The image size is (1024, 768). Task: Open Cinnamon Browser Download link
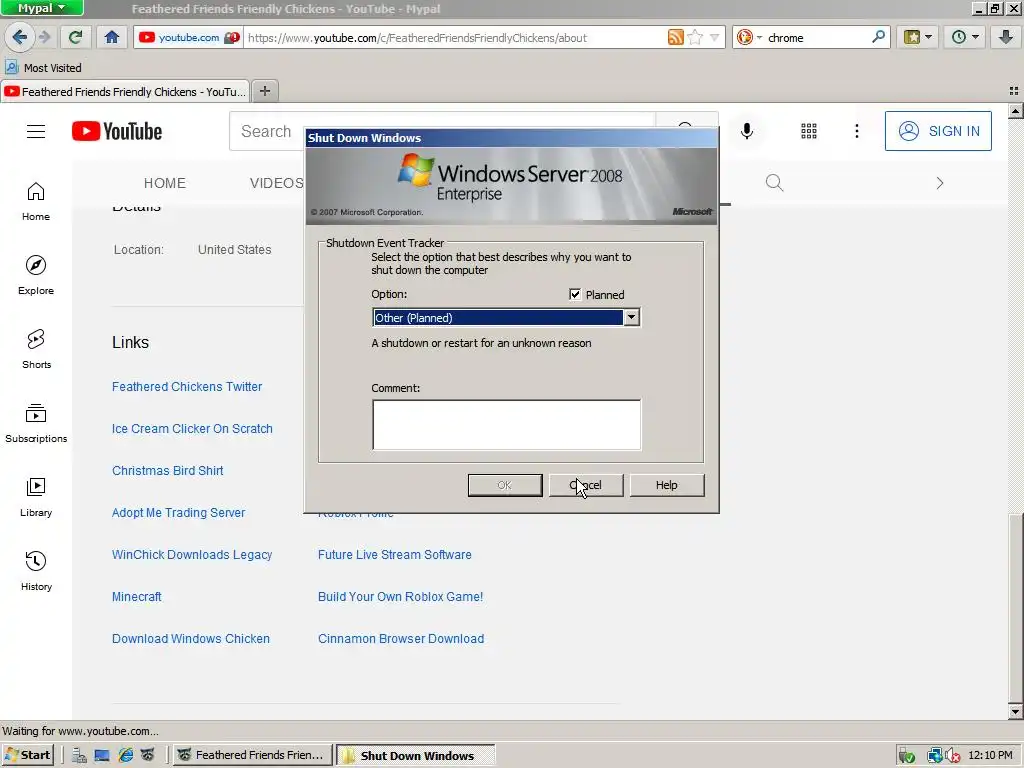coord(401,639)
